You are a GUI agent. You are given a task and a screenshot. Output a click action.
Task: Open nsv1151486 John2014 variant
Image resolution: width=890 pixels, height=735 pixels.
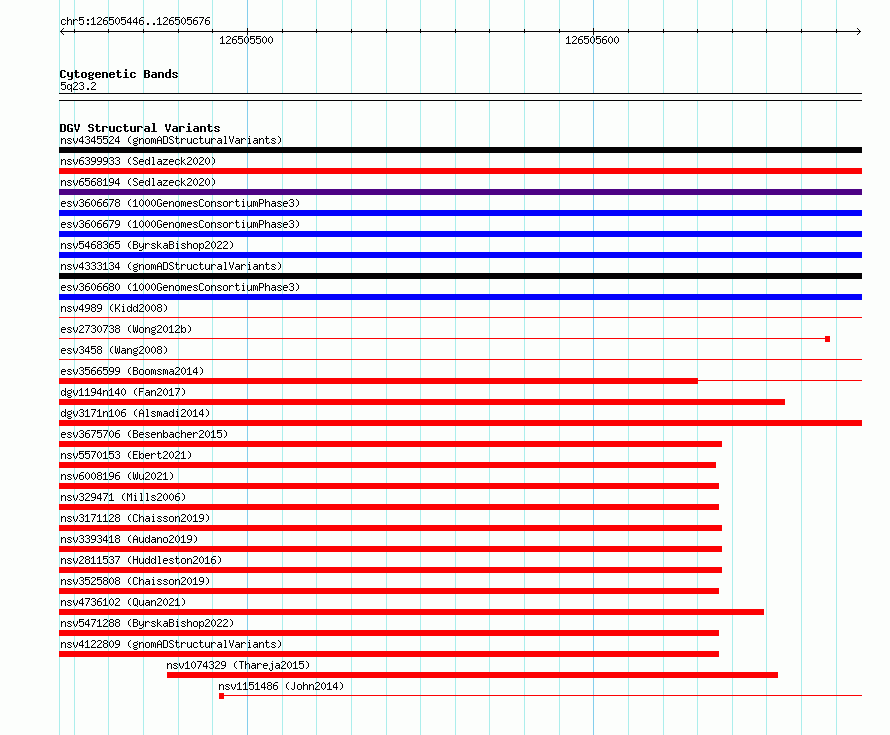(x=282, y=686)
